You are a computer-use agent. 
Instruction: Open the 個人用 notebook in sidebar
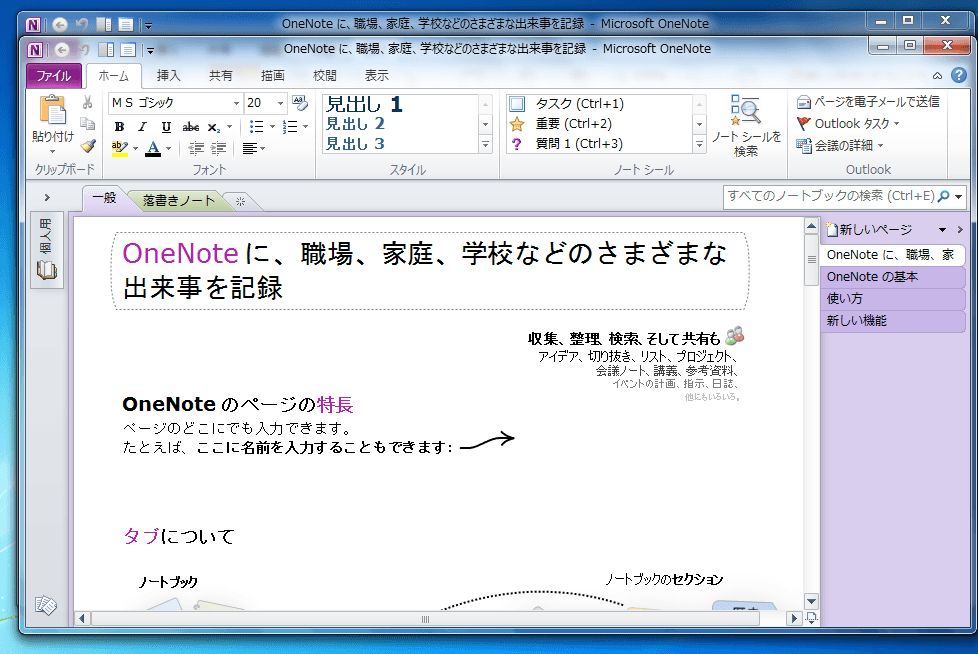[x=47, y=249]
